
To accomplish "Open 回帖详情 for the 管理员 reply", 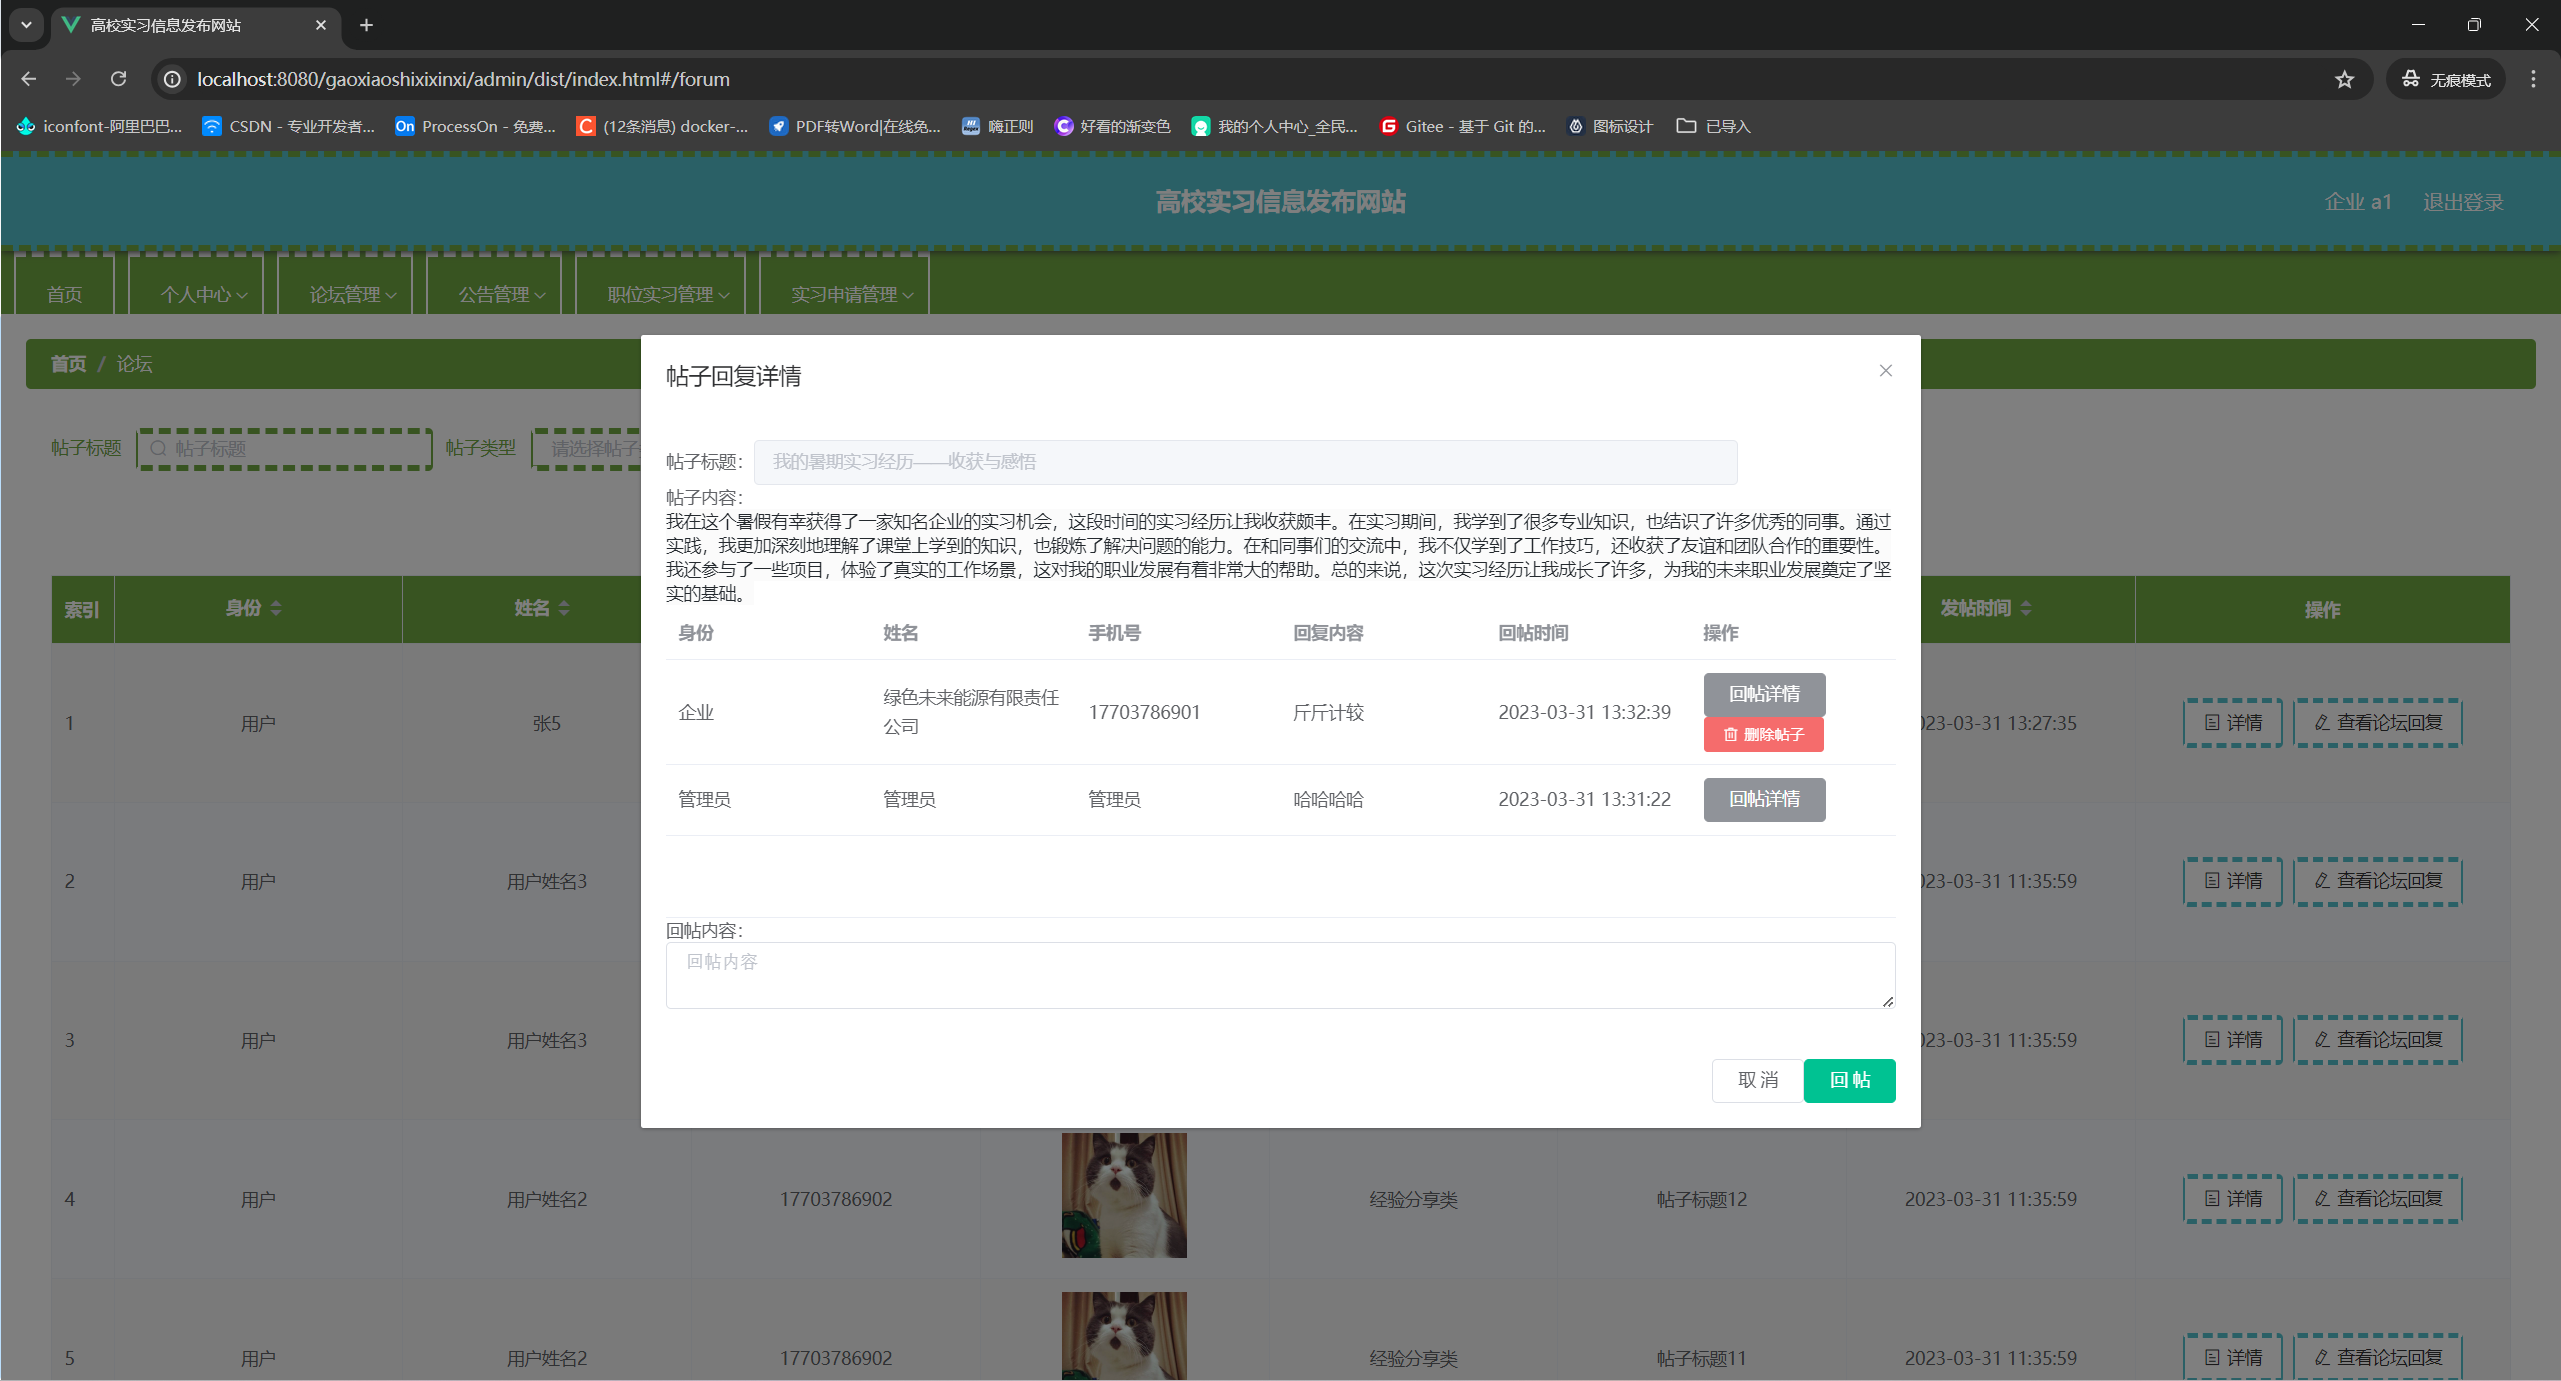I will point(1764,799).
